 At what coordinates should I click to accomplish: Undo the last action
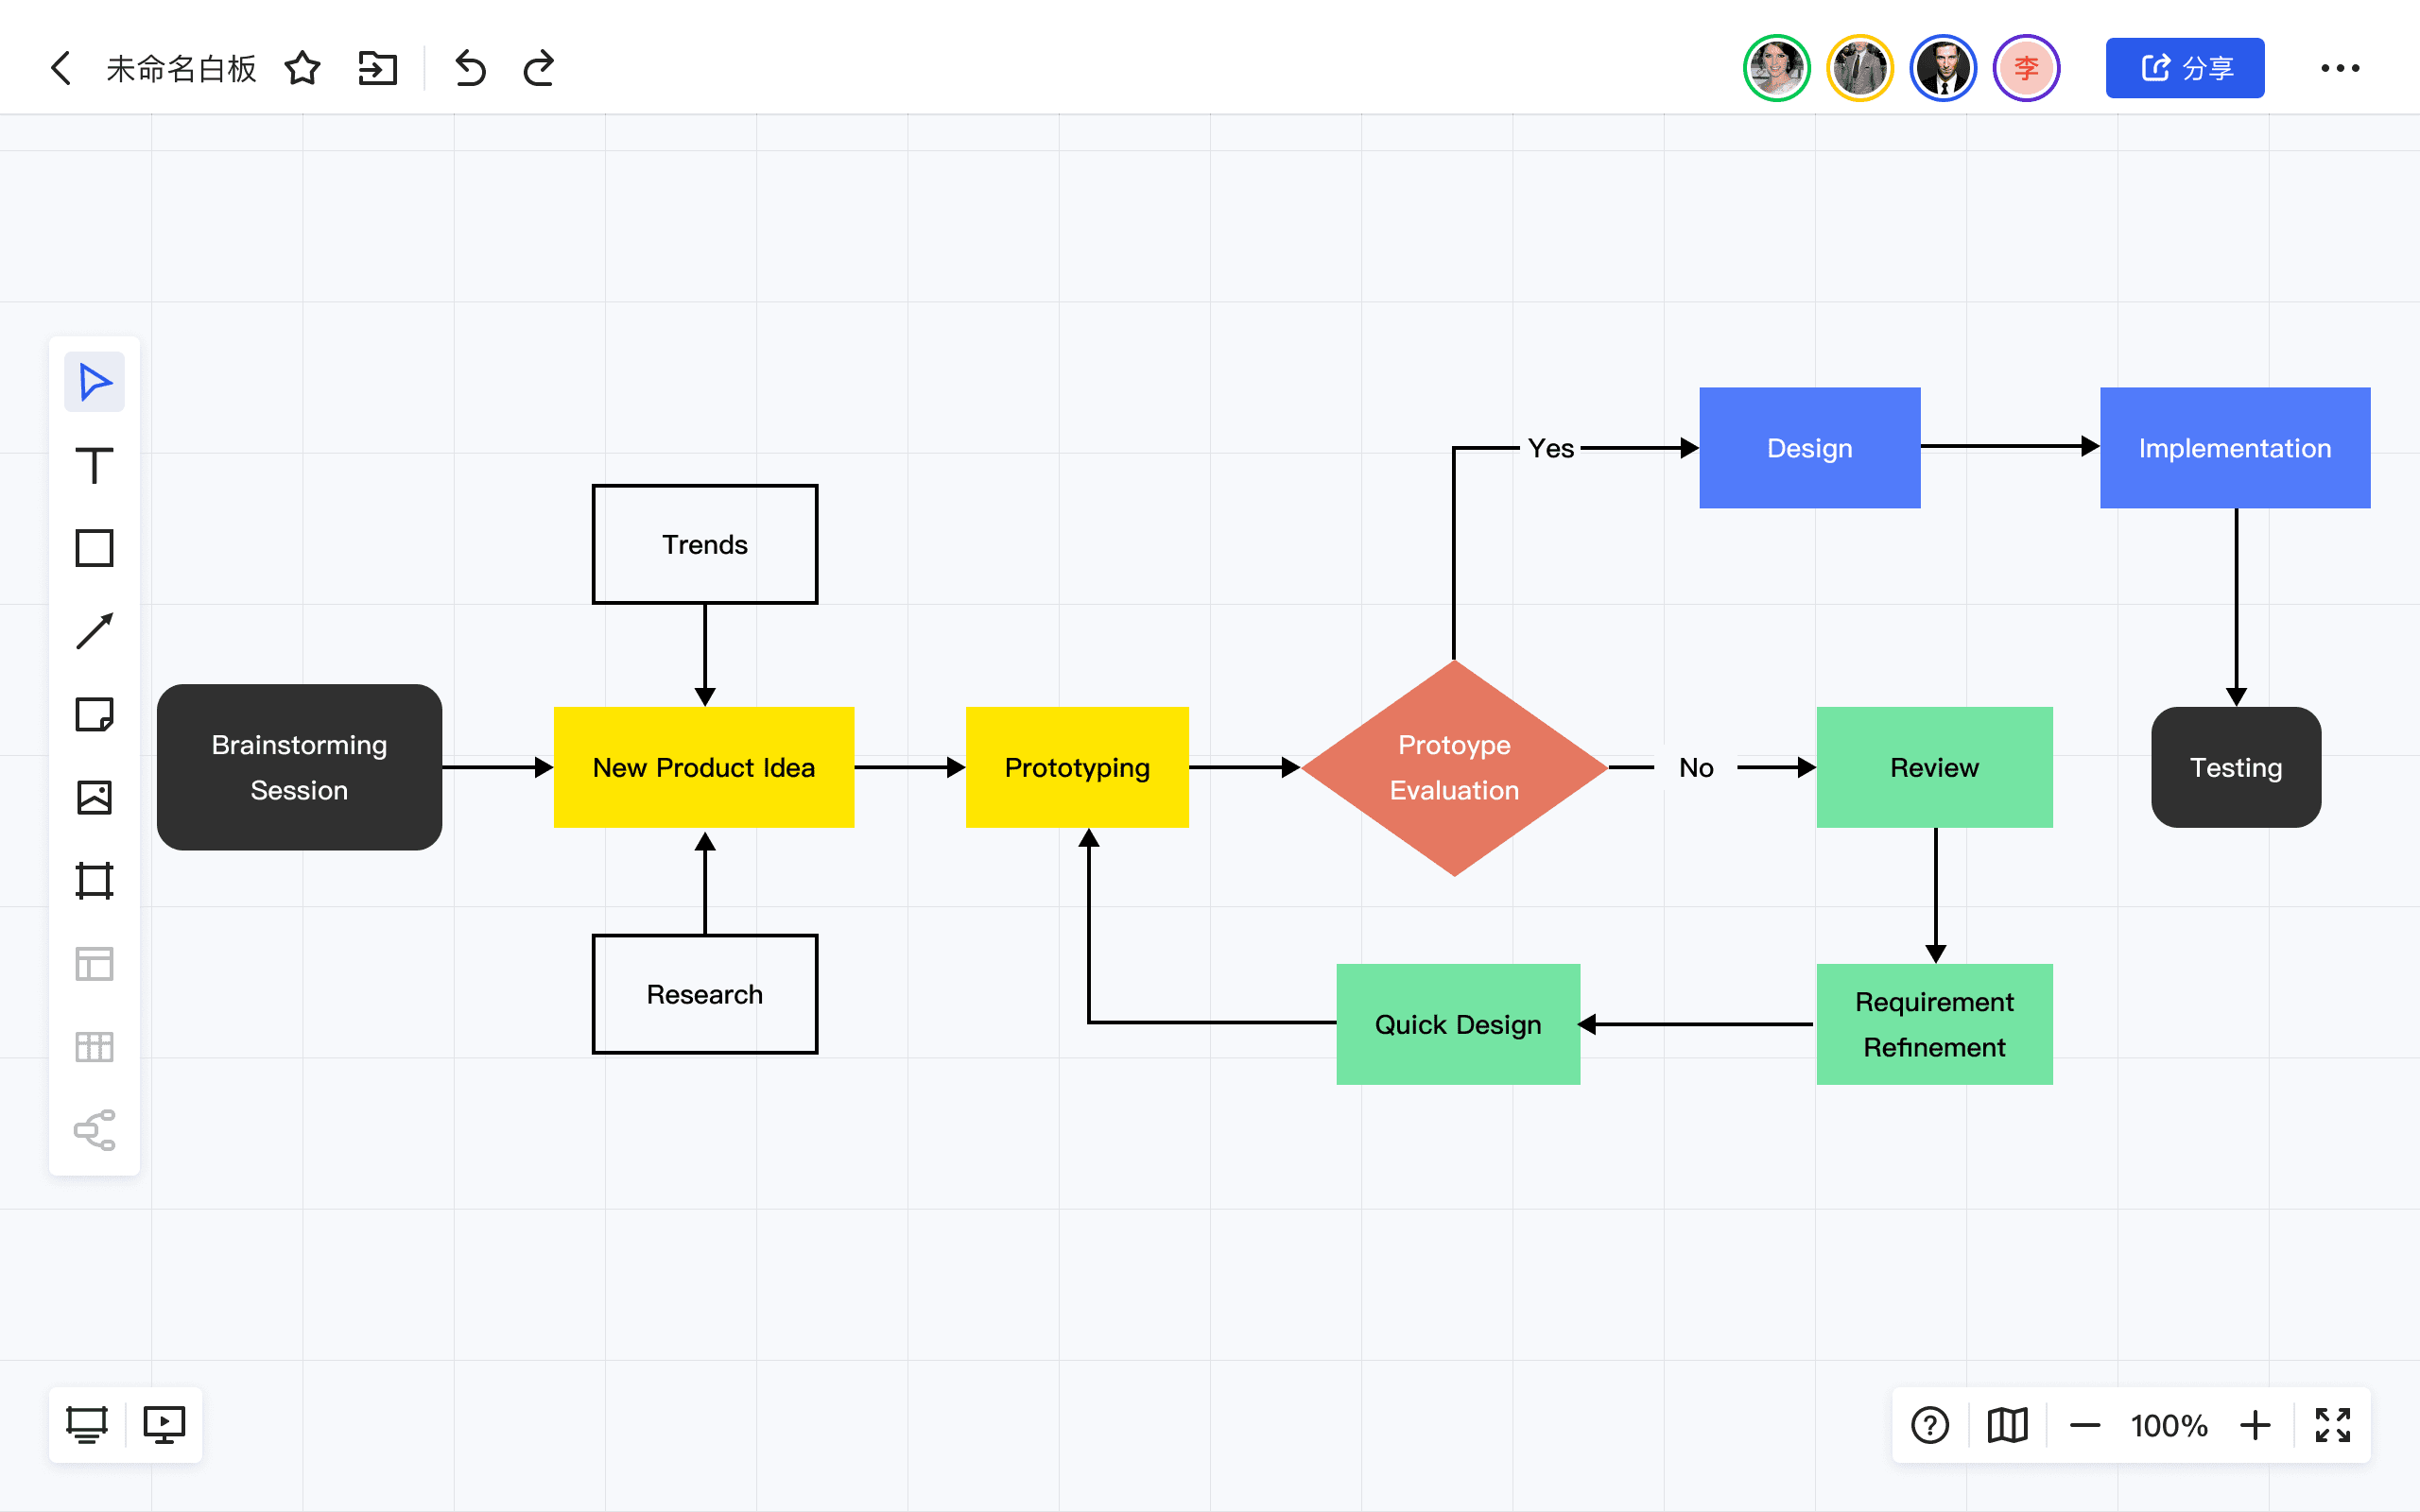click(x=470, y=68)
